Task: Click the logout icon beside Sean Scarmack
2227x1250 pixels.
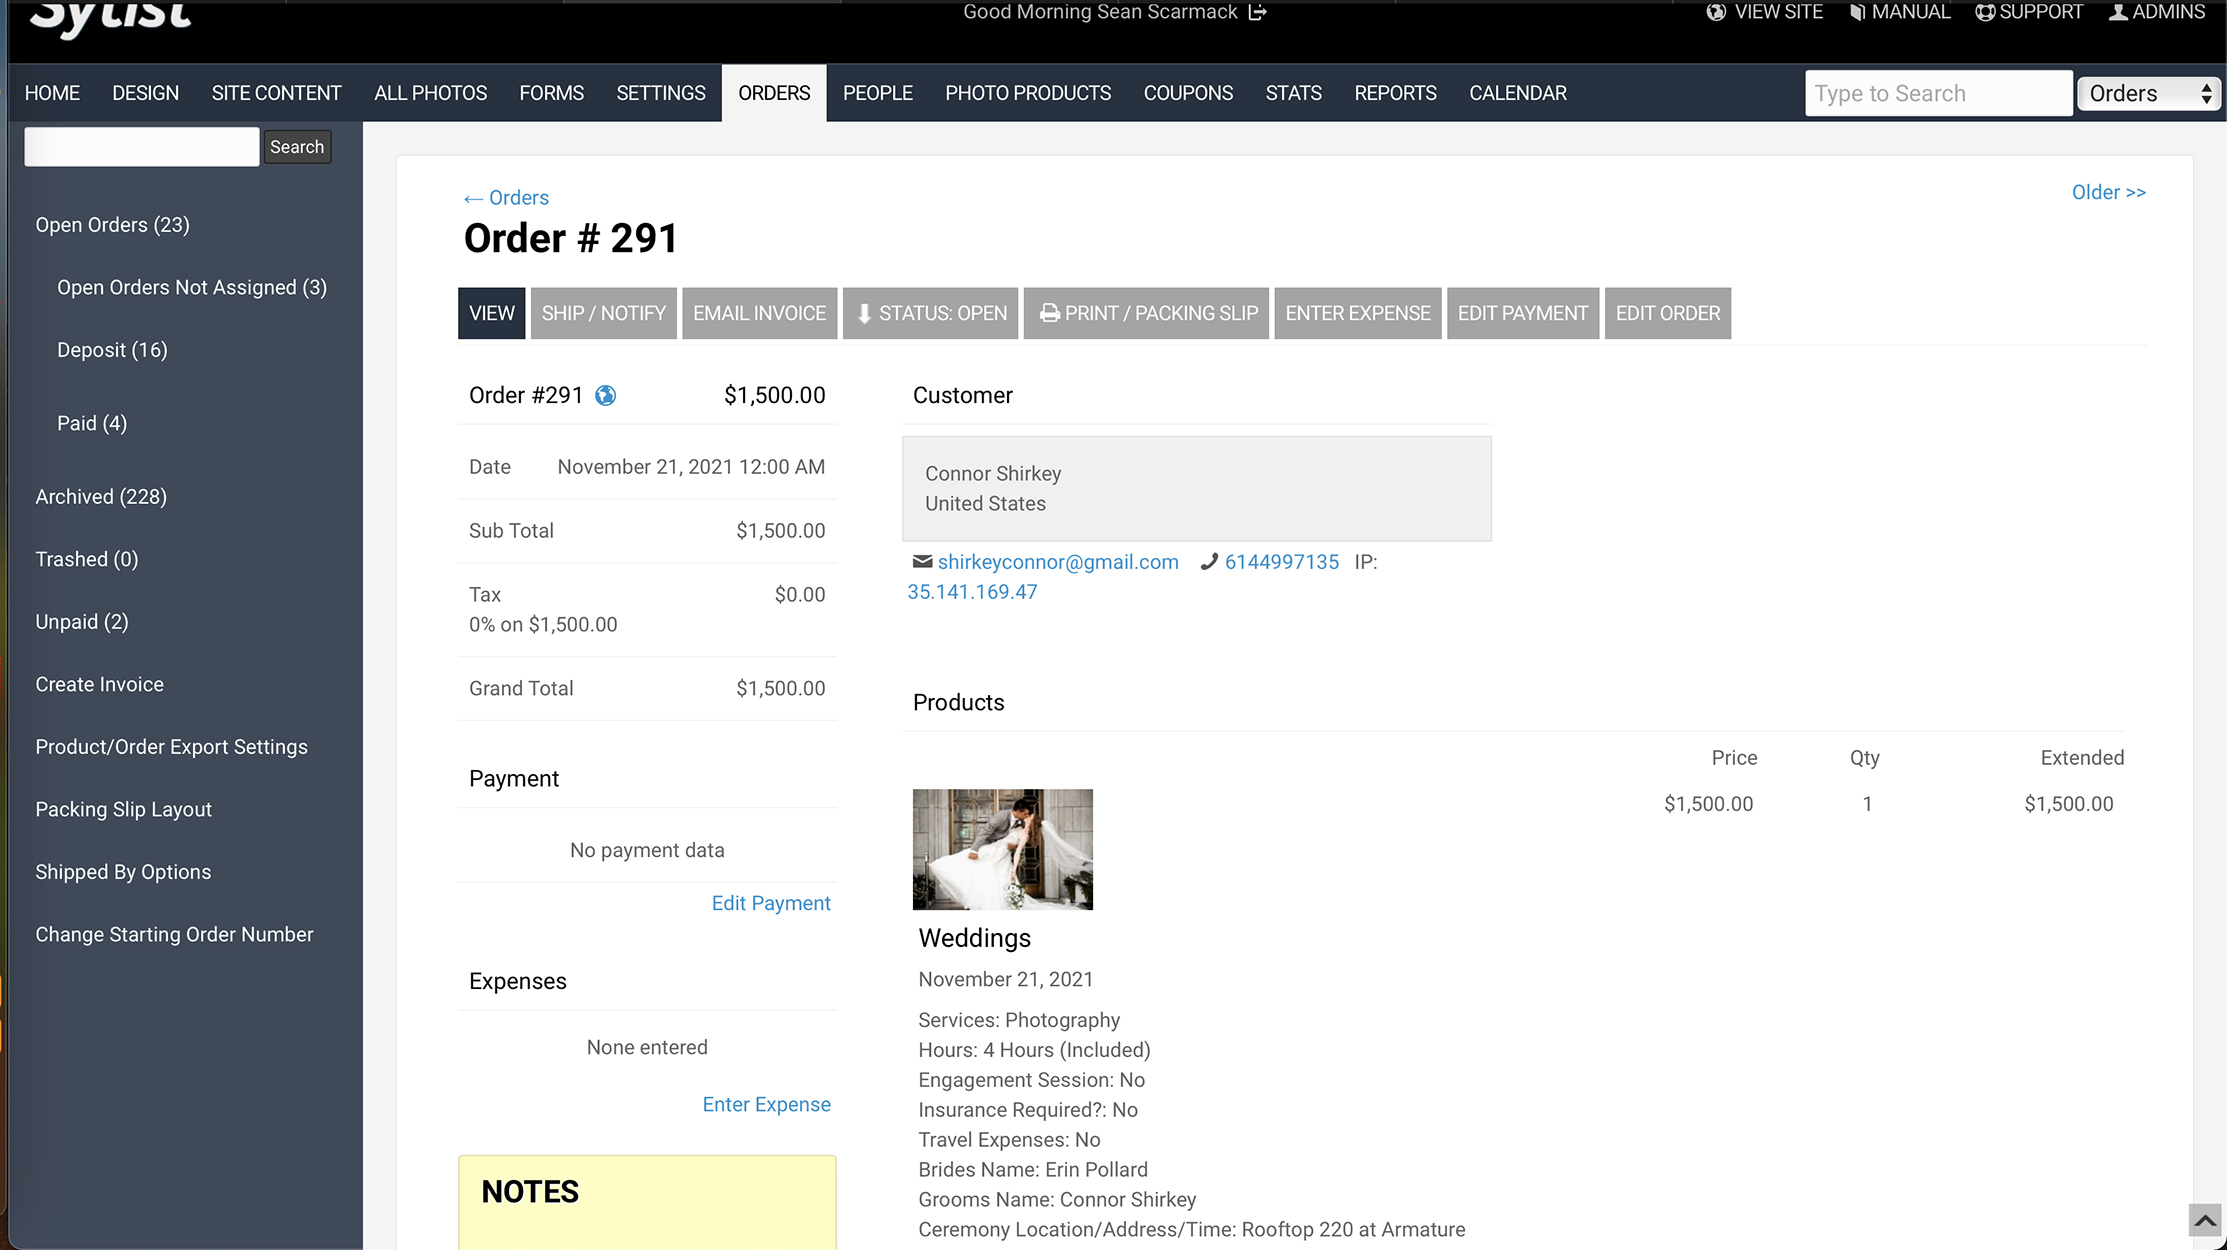Action: pyautogui.click(x=1257, y=12)
